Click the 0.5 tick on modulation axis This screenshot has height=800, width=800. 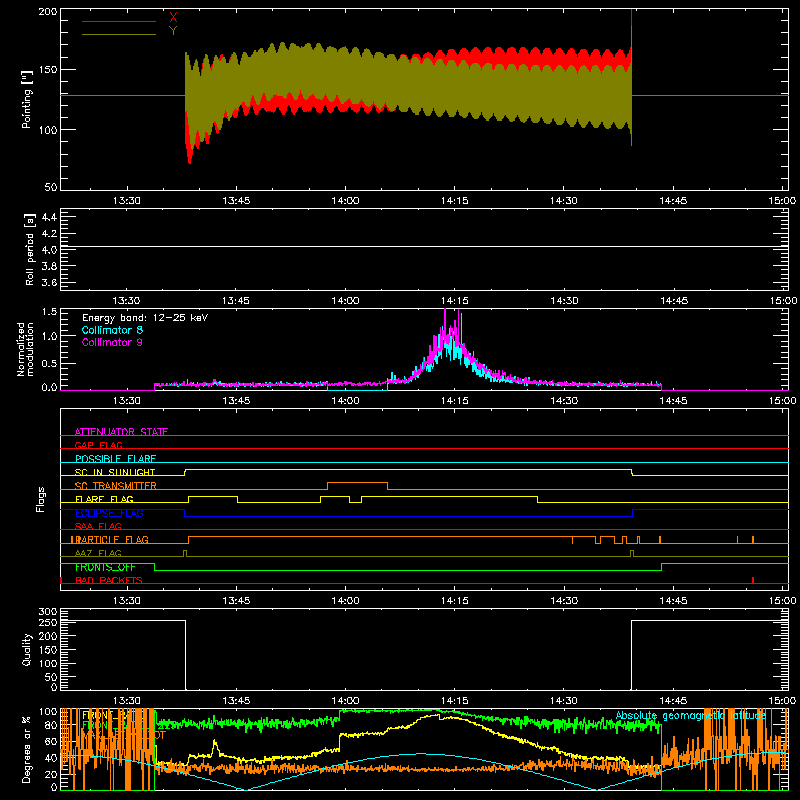click(x=49, y=364)
